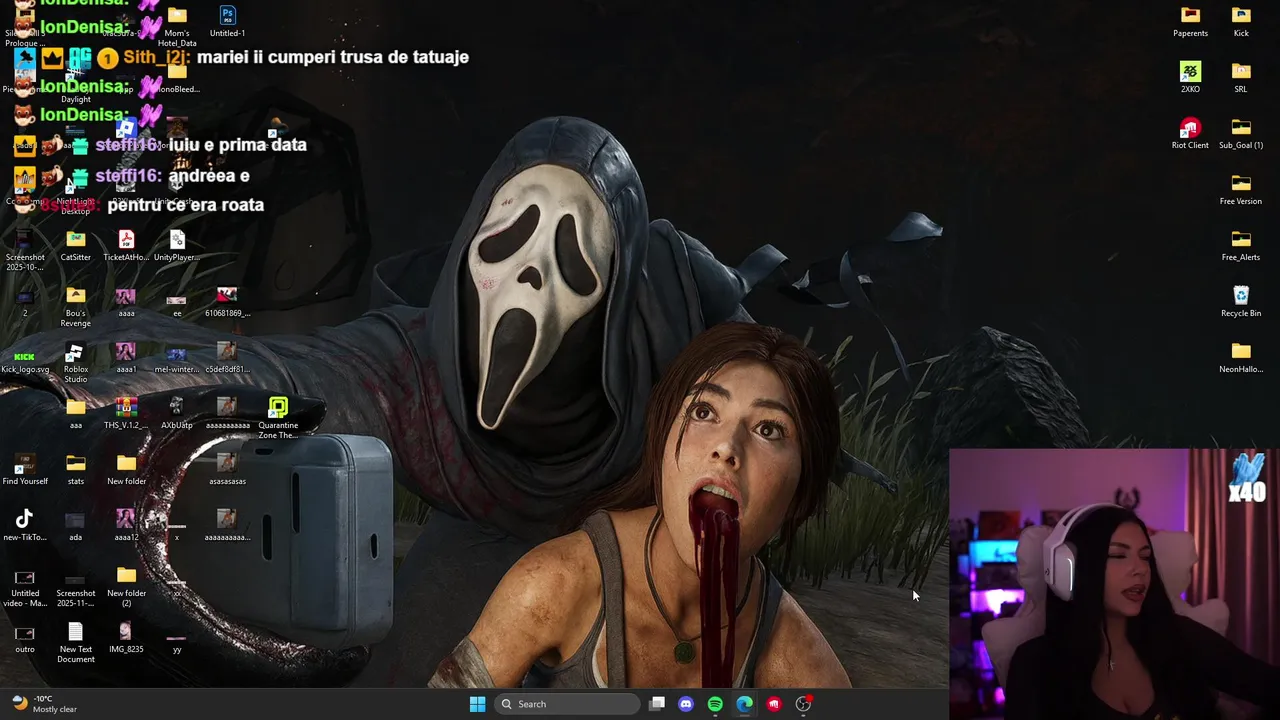Select the UnityPlayer... file icon
1280x720 pixels.
[x=177, y=239]
